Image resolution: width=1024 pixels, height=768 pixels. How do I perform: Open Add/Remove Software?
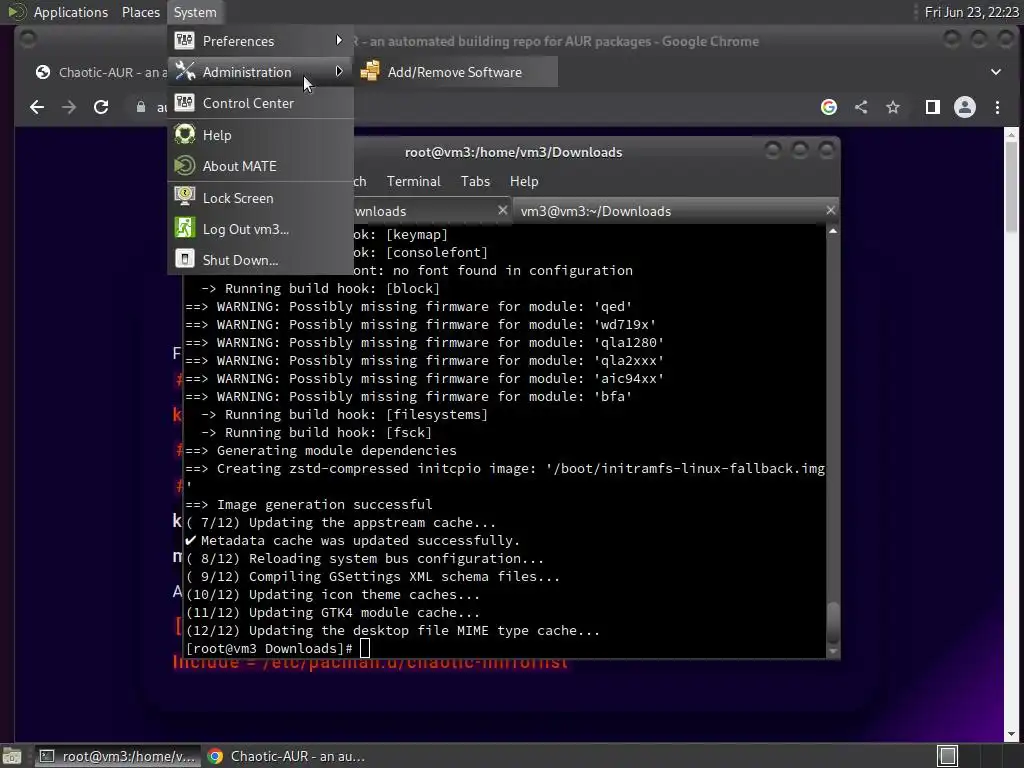(456, 72)
